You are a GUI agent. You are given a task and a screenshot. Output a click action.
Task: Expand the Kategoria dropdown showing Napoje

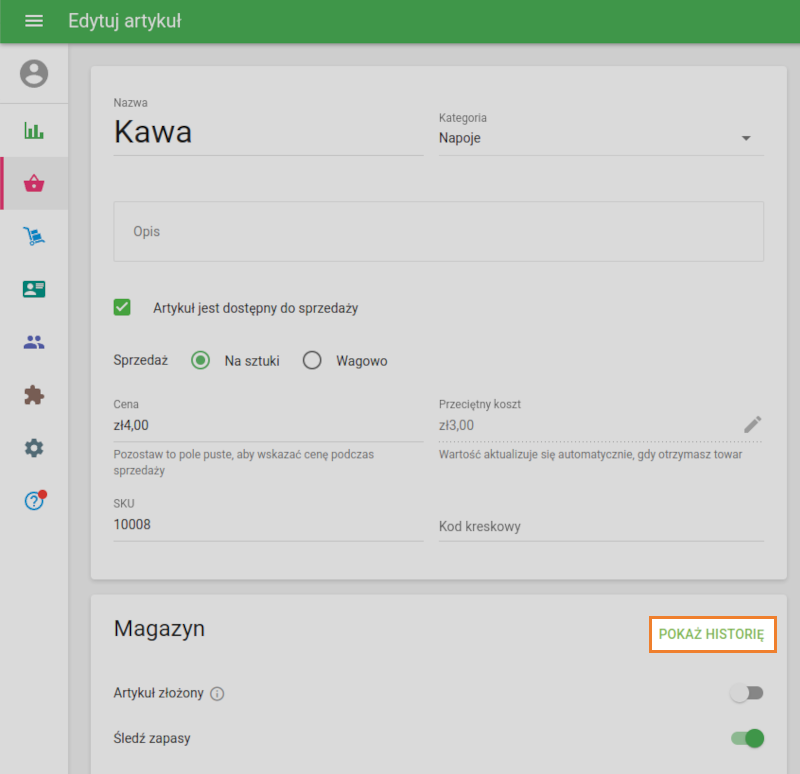(x=600, y=138)
